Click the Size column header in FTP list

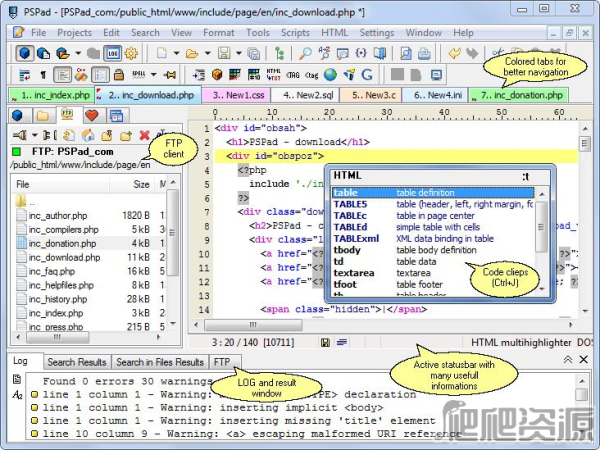pos(132,184)
